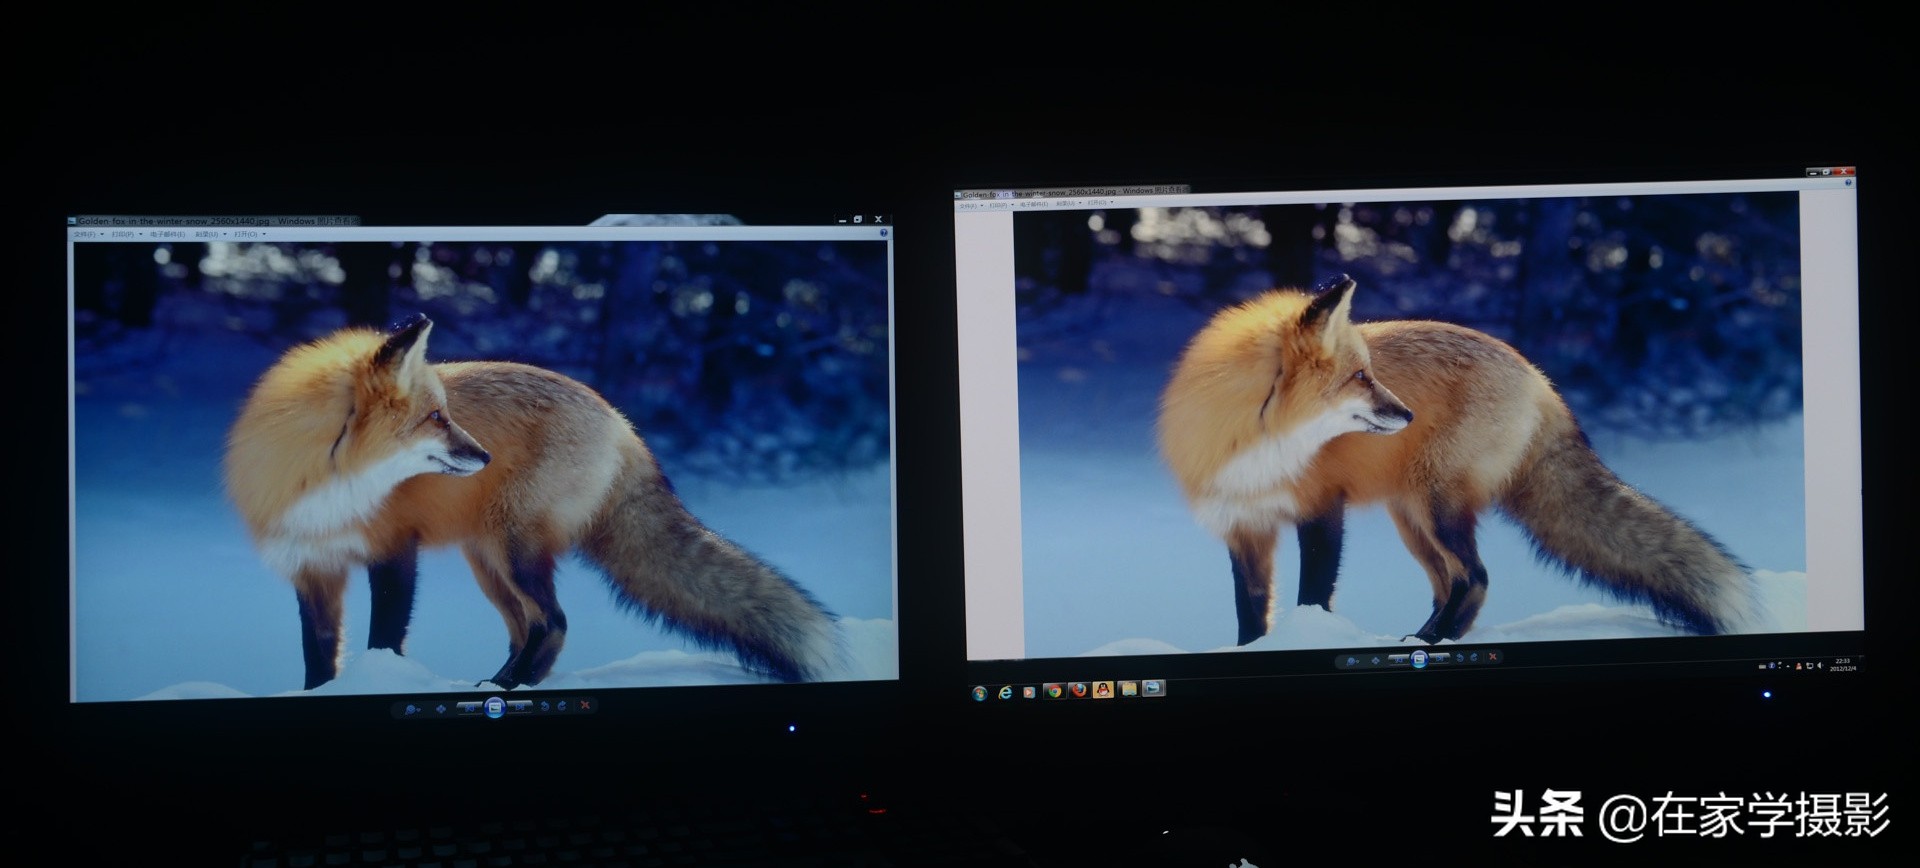Open 打印(P) menu in left viewer
The width and height of the screenshot is (1920, 868).
[x=126, y=235]
